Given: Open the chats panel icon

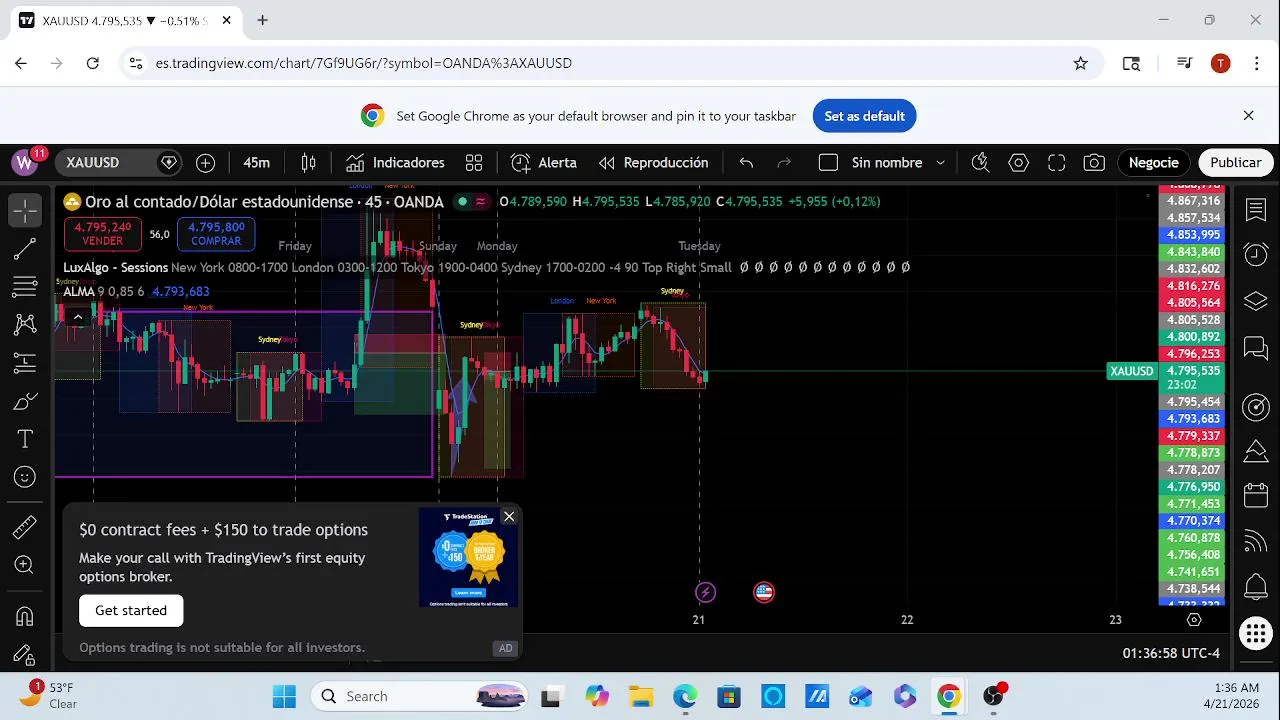Looking at the screenshot, I should [1256, 348].
